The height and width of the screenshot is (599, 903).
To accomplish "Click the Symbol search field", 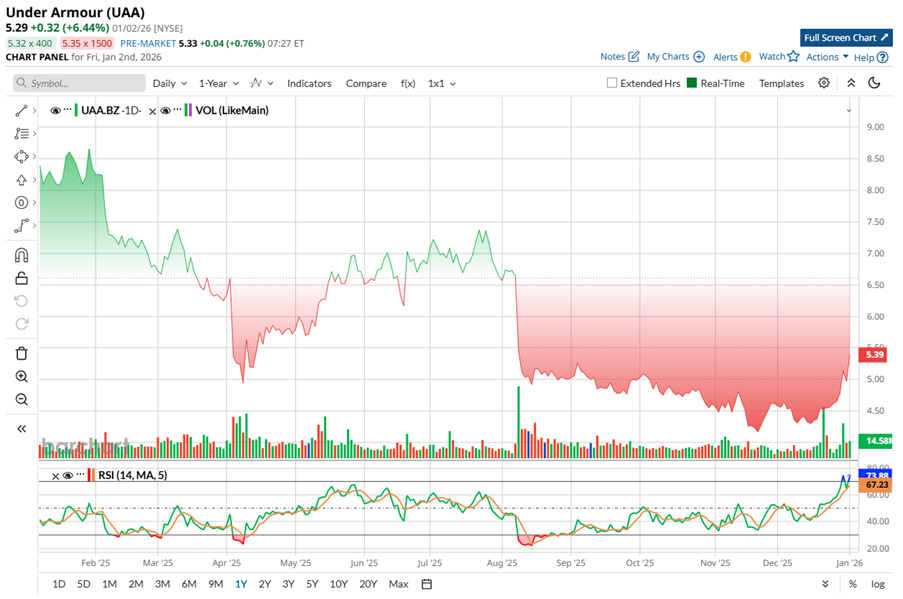I will (x=79, y=83).
